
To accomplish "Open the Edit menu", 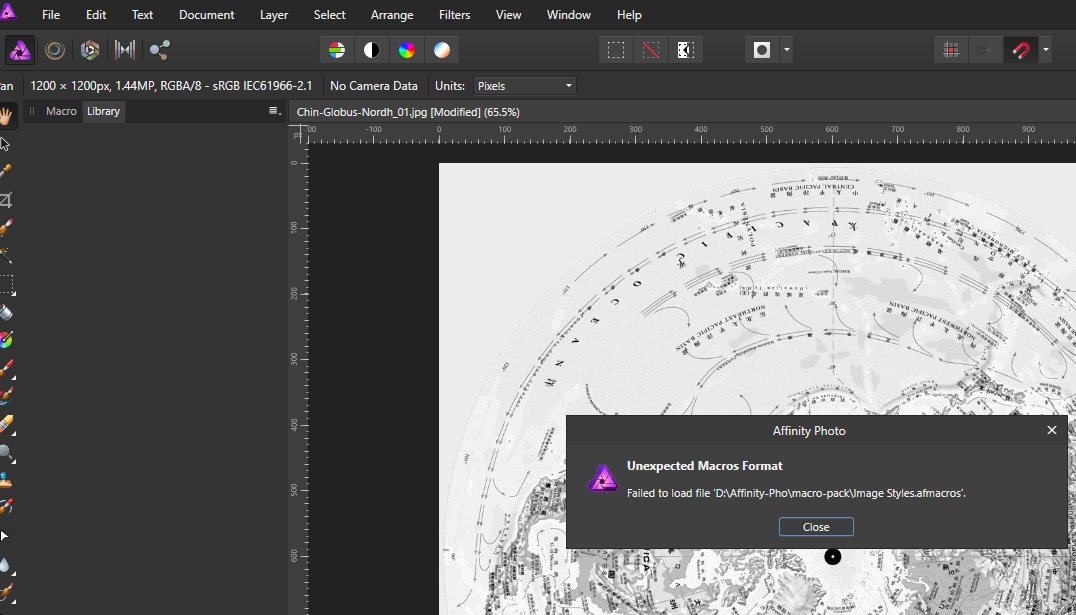I will [96, 14].
